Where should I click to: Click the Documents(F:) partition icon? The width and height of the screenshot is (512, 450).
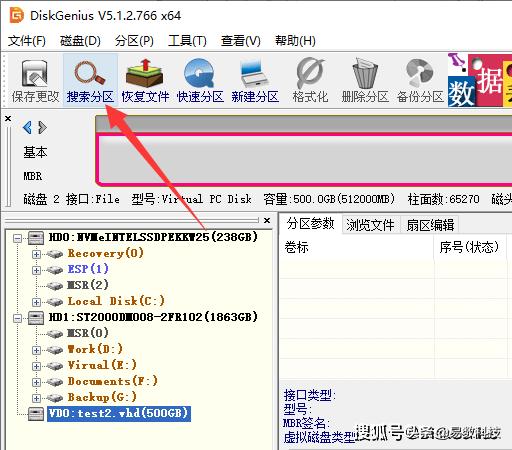coord(55,382)
